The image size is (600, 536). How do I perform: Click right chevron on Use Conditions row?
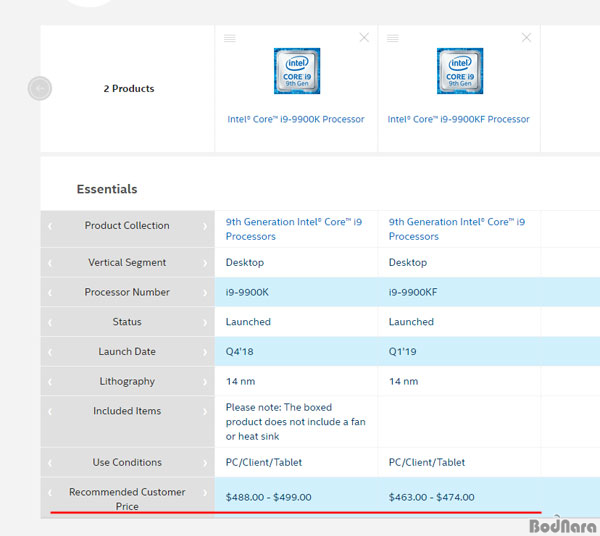[x=205, y=463]
